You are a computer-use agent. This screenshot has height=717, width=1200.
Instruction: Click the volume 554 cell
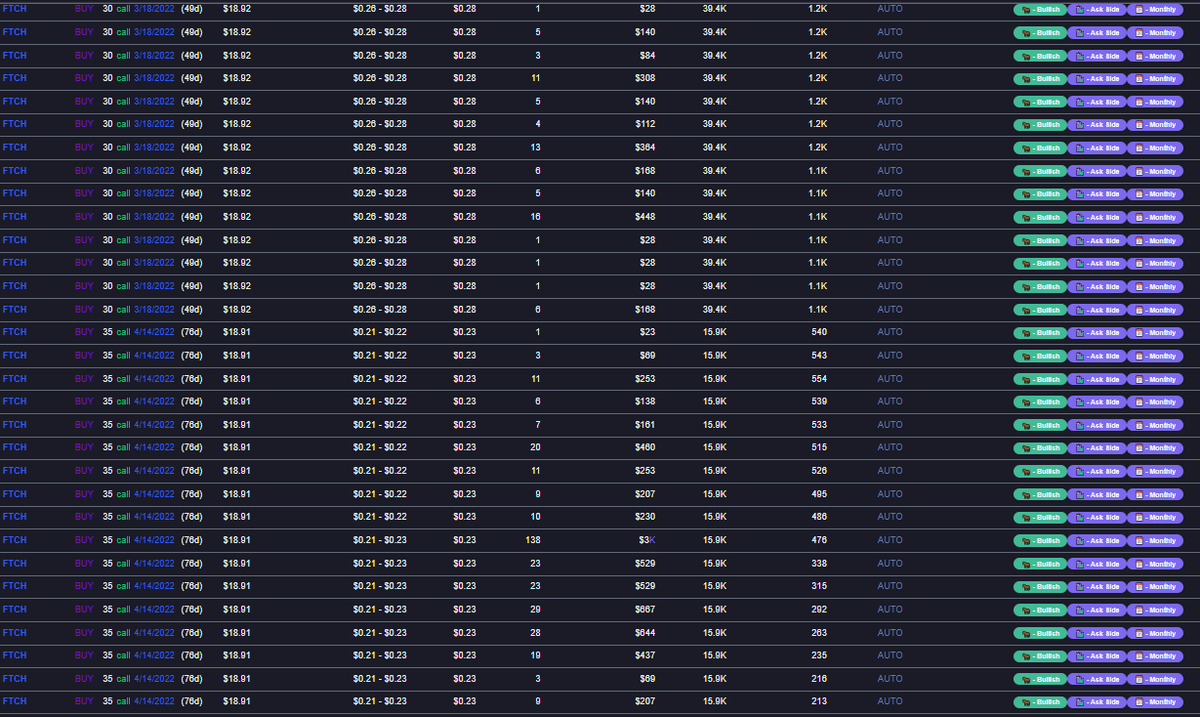pos(818,379)
